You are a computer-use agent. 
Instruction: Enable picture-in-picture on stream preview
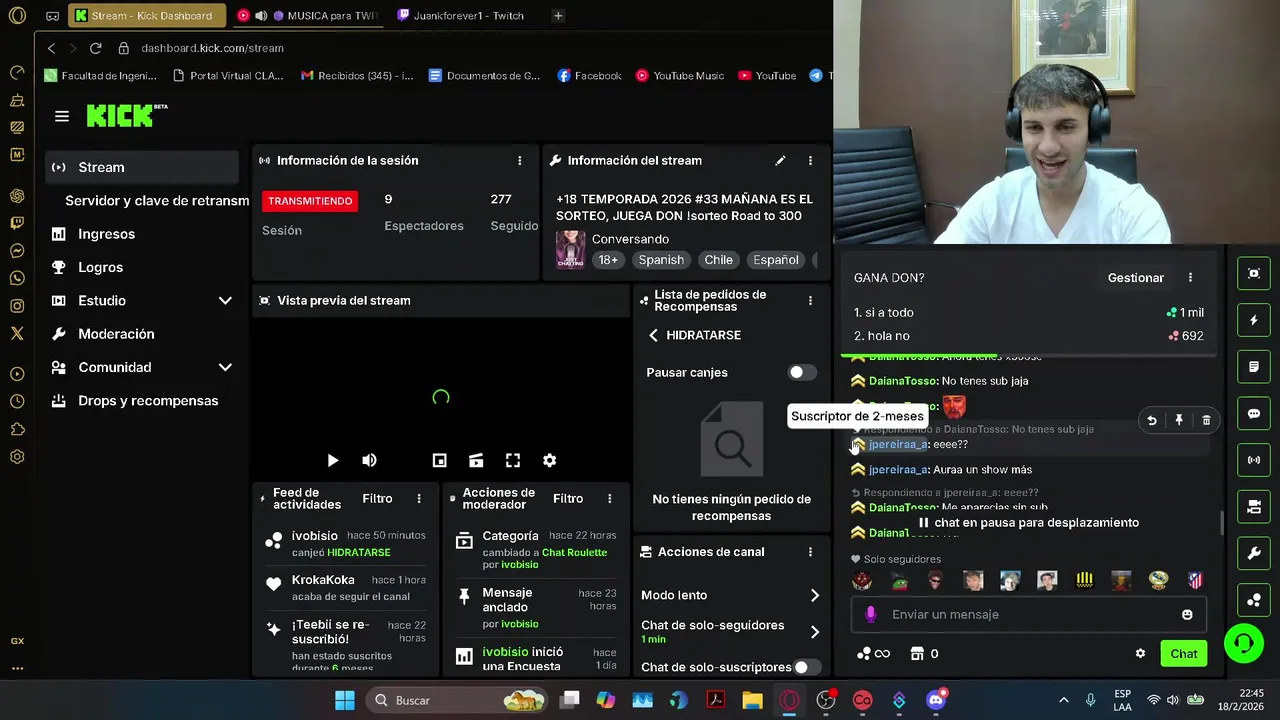(x=439, y=460)
